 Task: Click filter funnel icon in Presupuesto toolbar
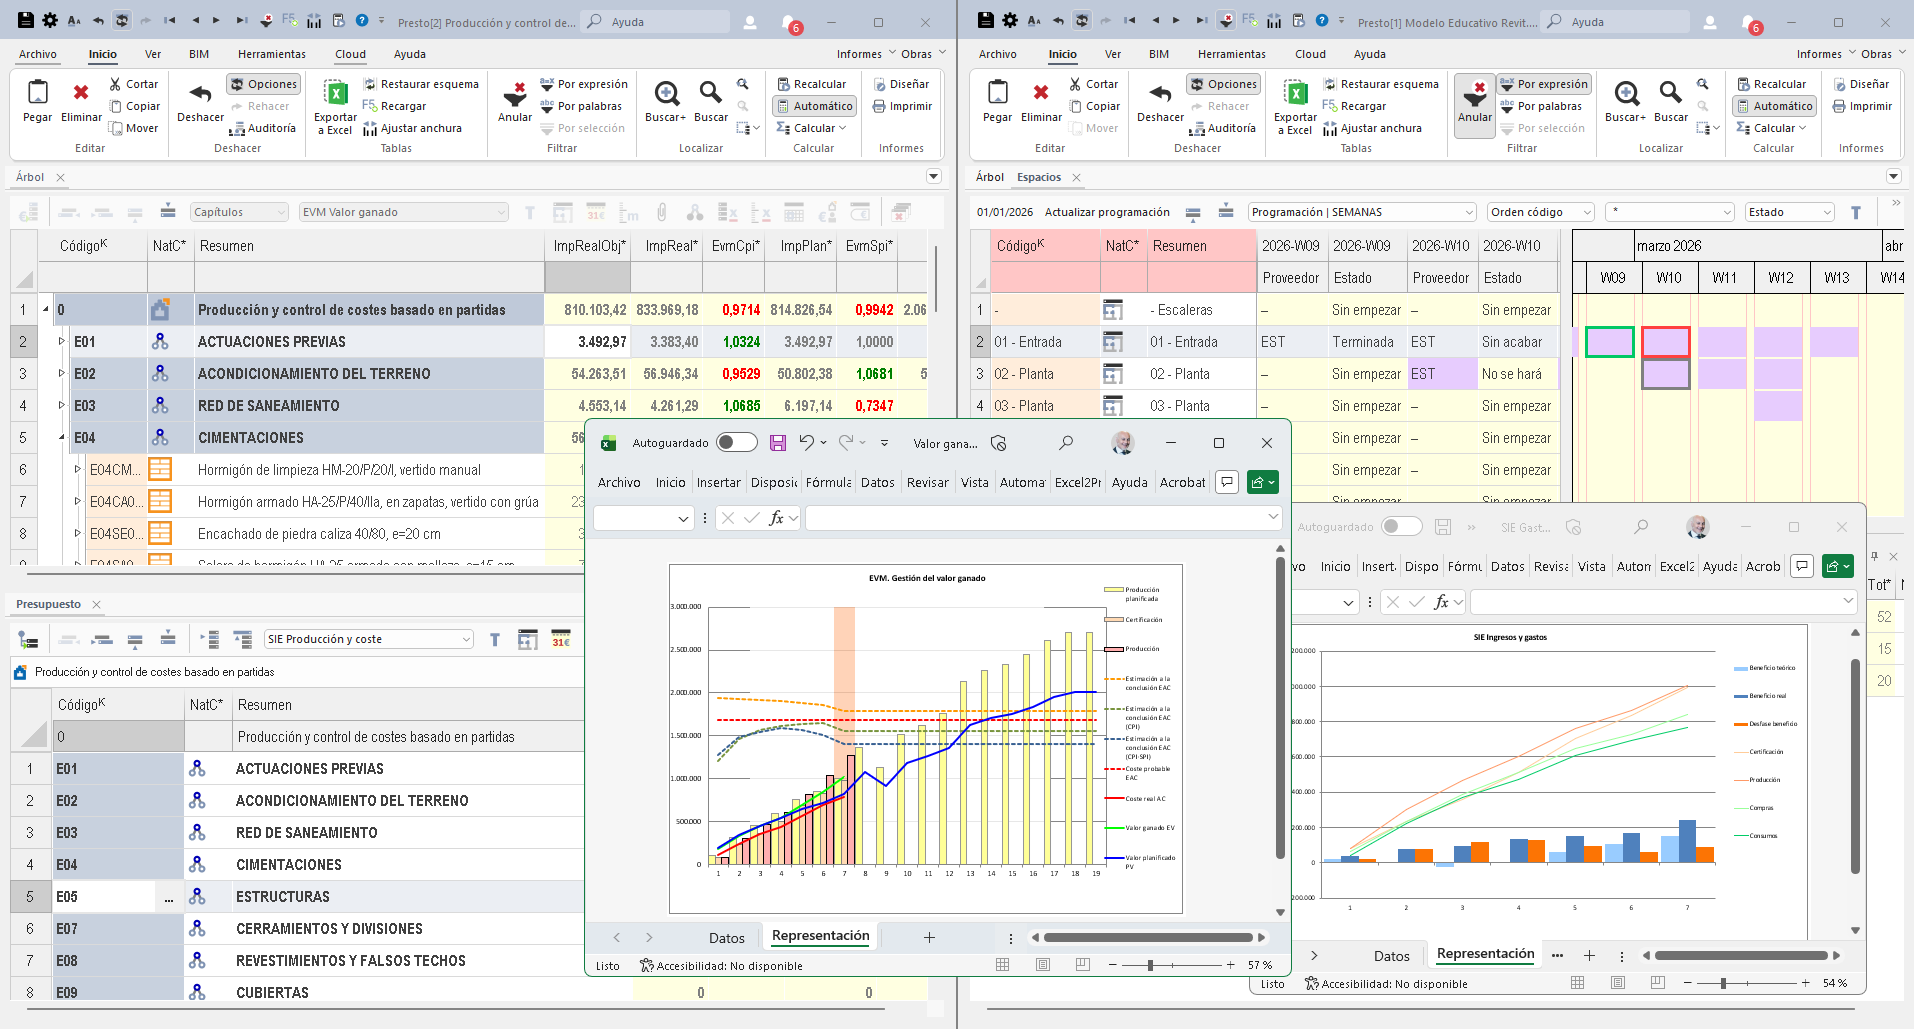[495, 639]
